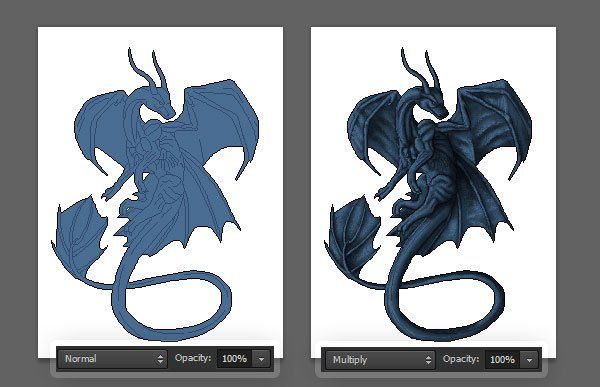Expand opacity slider arrow beside Multiply mode
Viewport: 600px width, 387px height.
tap(530, 359)
